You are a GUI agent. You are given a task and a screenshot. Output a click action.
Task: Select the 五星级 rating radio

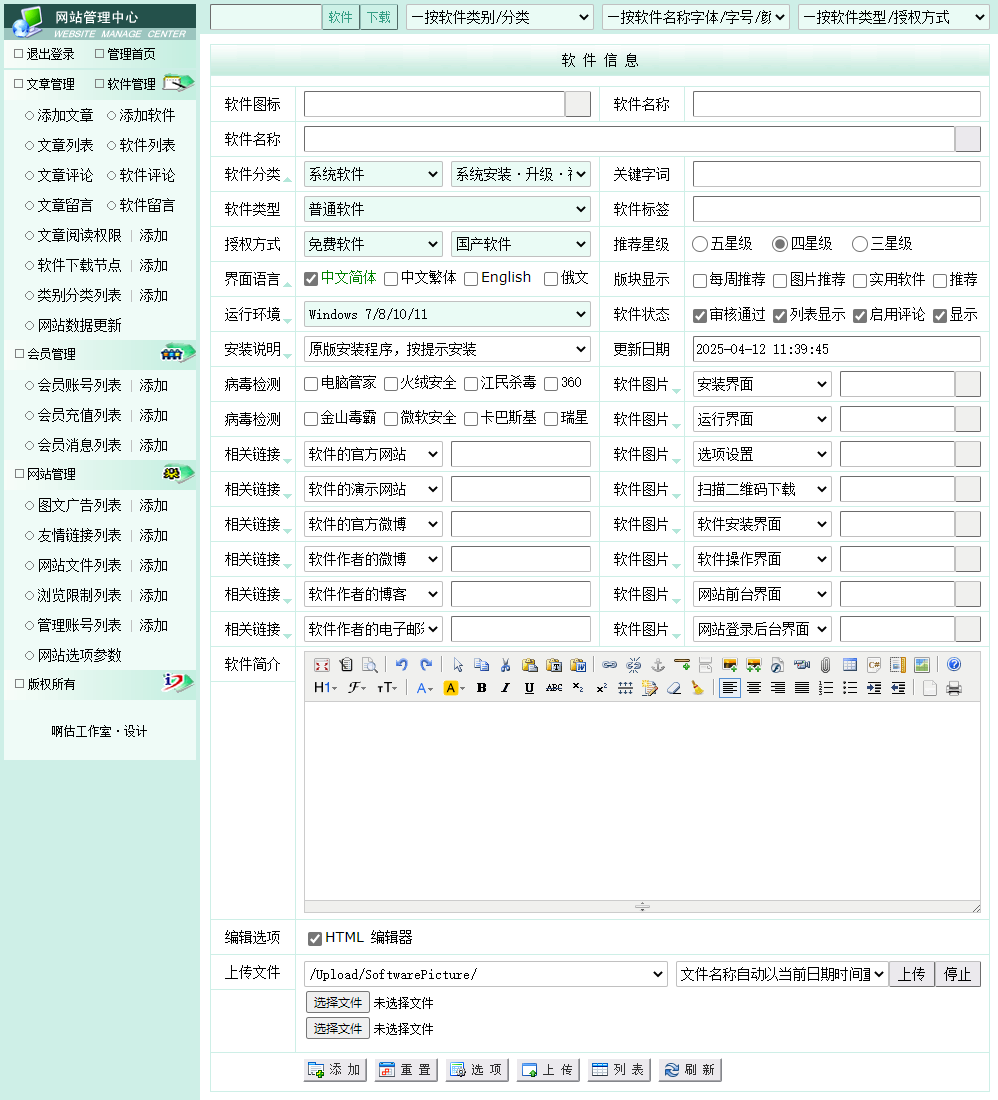click(700, 244)
